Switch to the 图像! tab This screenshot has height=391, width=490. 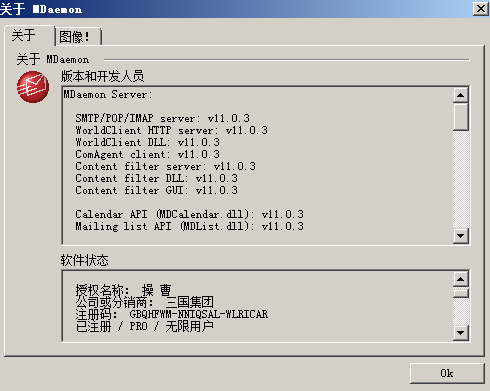tap(78, 36)
